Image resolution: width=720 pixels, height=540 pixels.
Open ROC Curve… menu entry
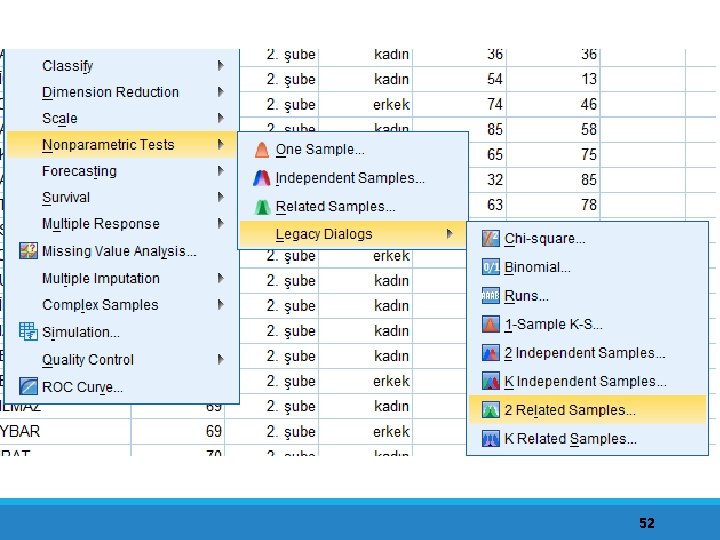[122, 387]
